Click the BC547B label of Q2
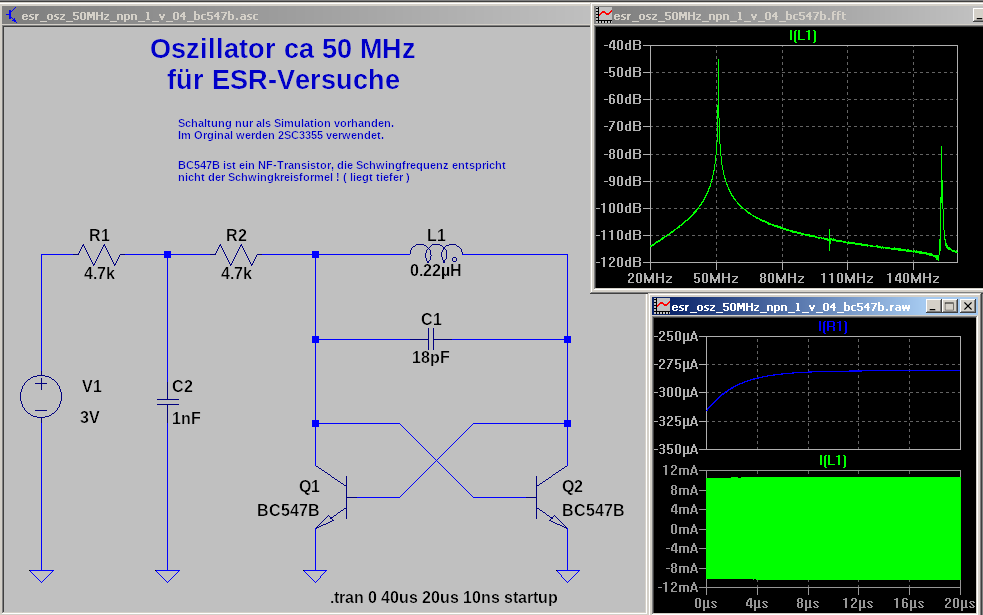The height and width of the screenshot is (615, 983). 593,510
